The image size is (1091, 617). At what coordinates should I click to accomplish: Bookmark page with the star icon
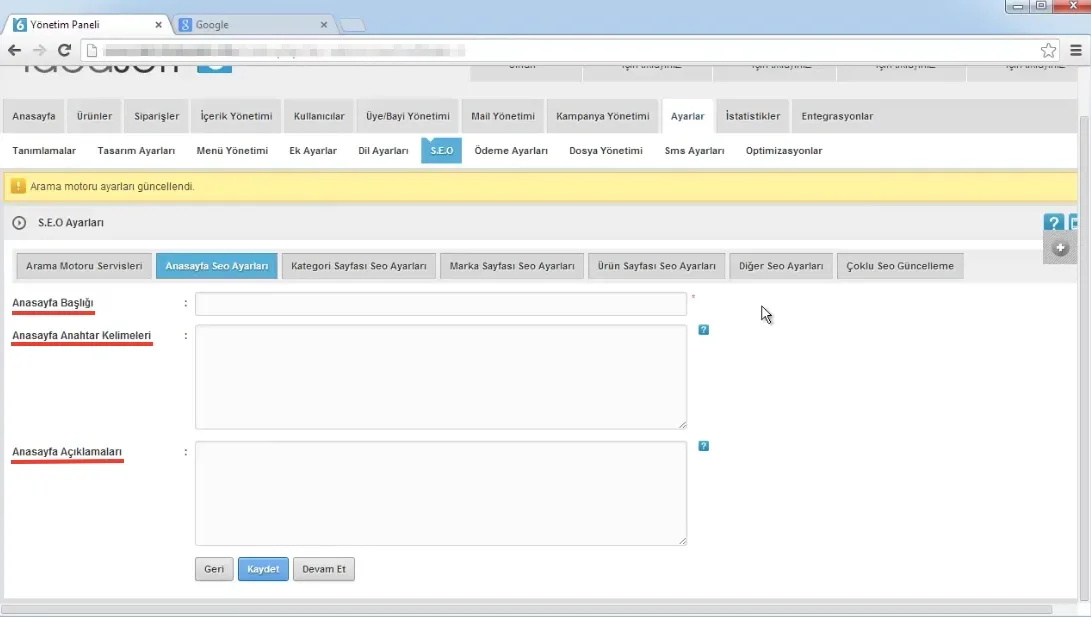tap(1048, 50)
